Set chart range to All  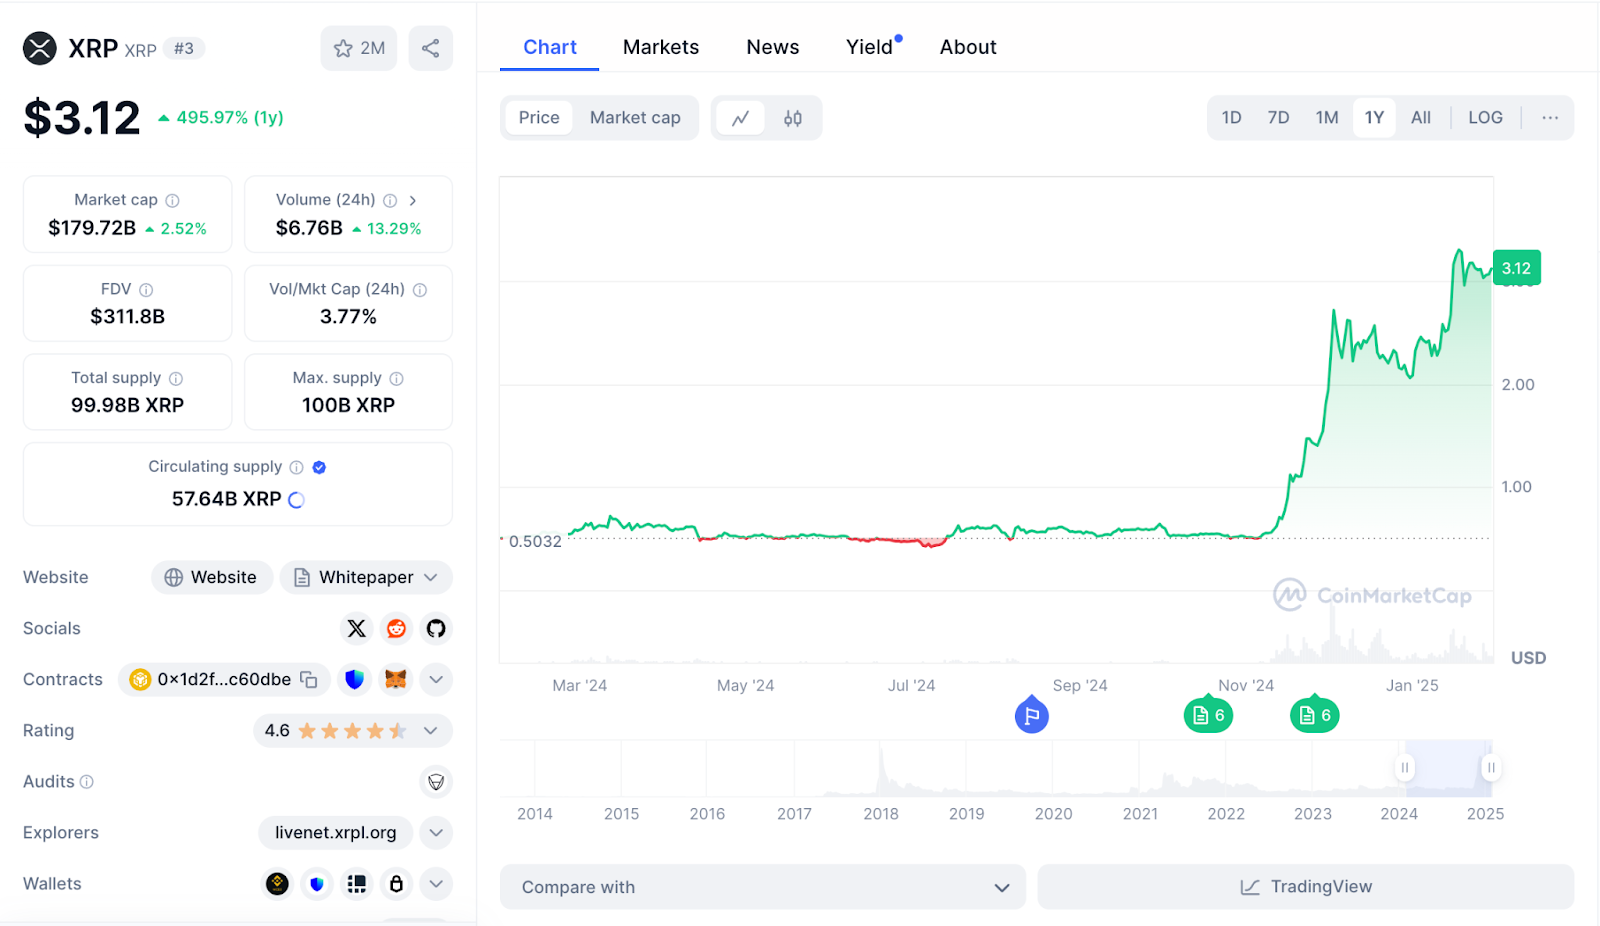click(1421, 118)
